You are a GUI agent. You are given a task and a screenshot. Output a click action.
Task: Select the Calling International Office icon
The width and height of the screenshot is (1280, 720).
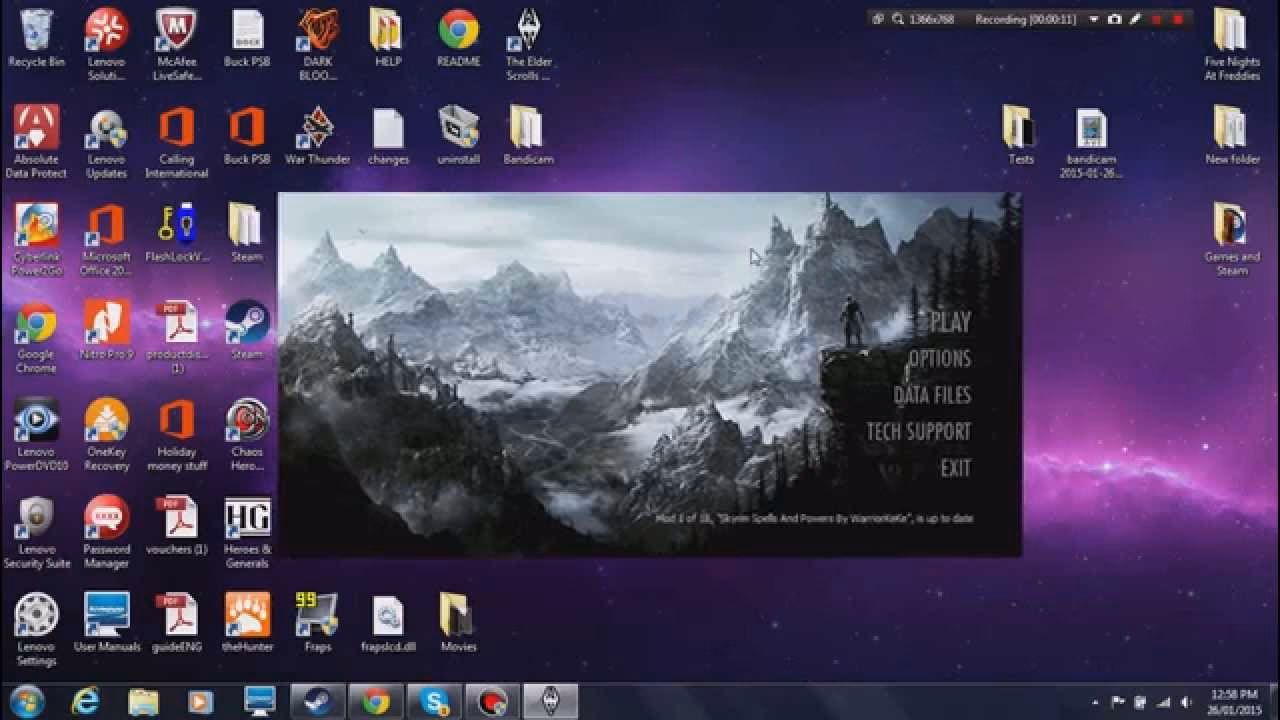click(176, 142)
